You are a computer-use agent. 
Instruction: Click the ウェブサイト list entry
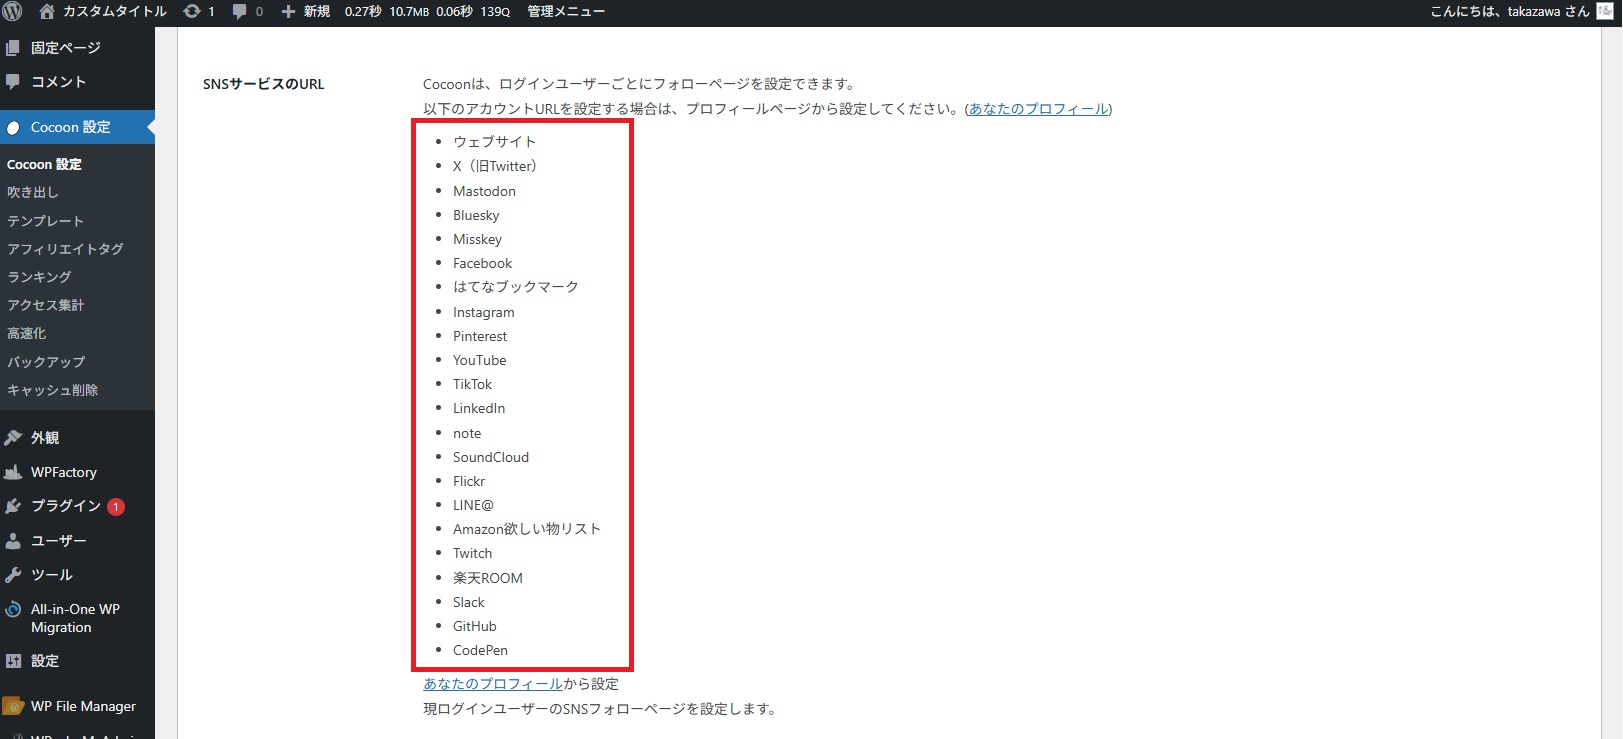coord(494,142)
